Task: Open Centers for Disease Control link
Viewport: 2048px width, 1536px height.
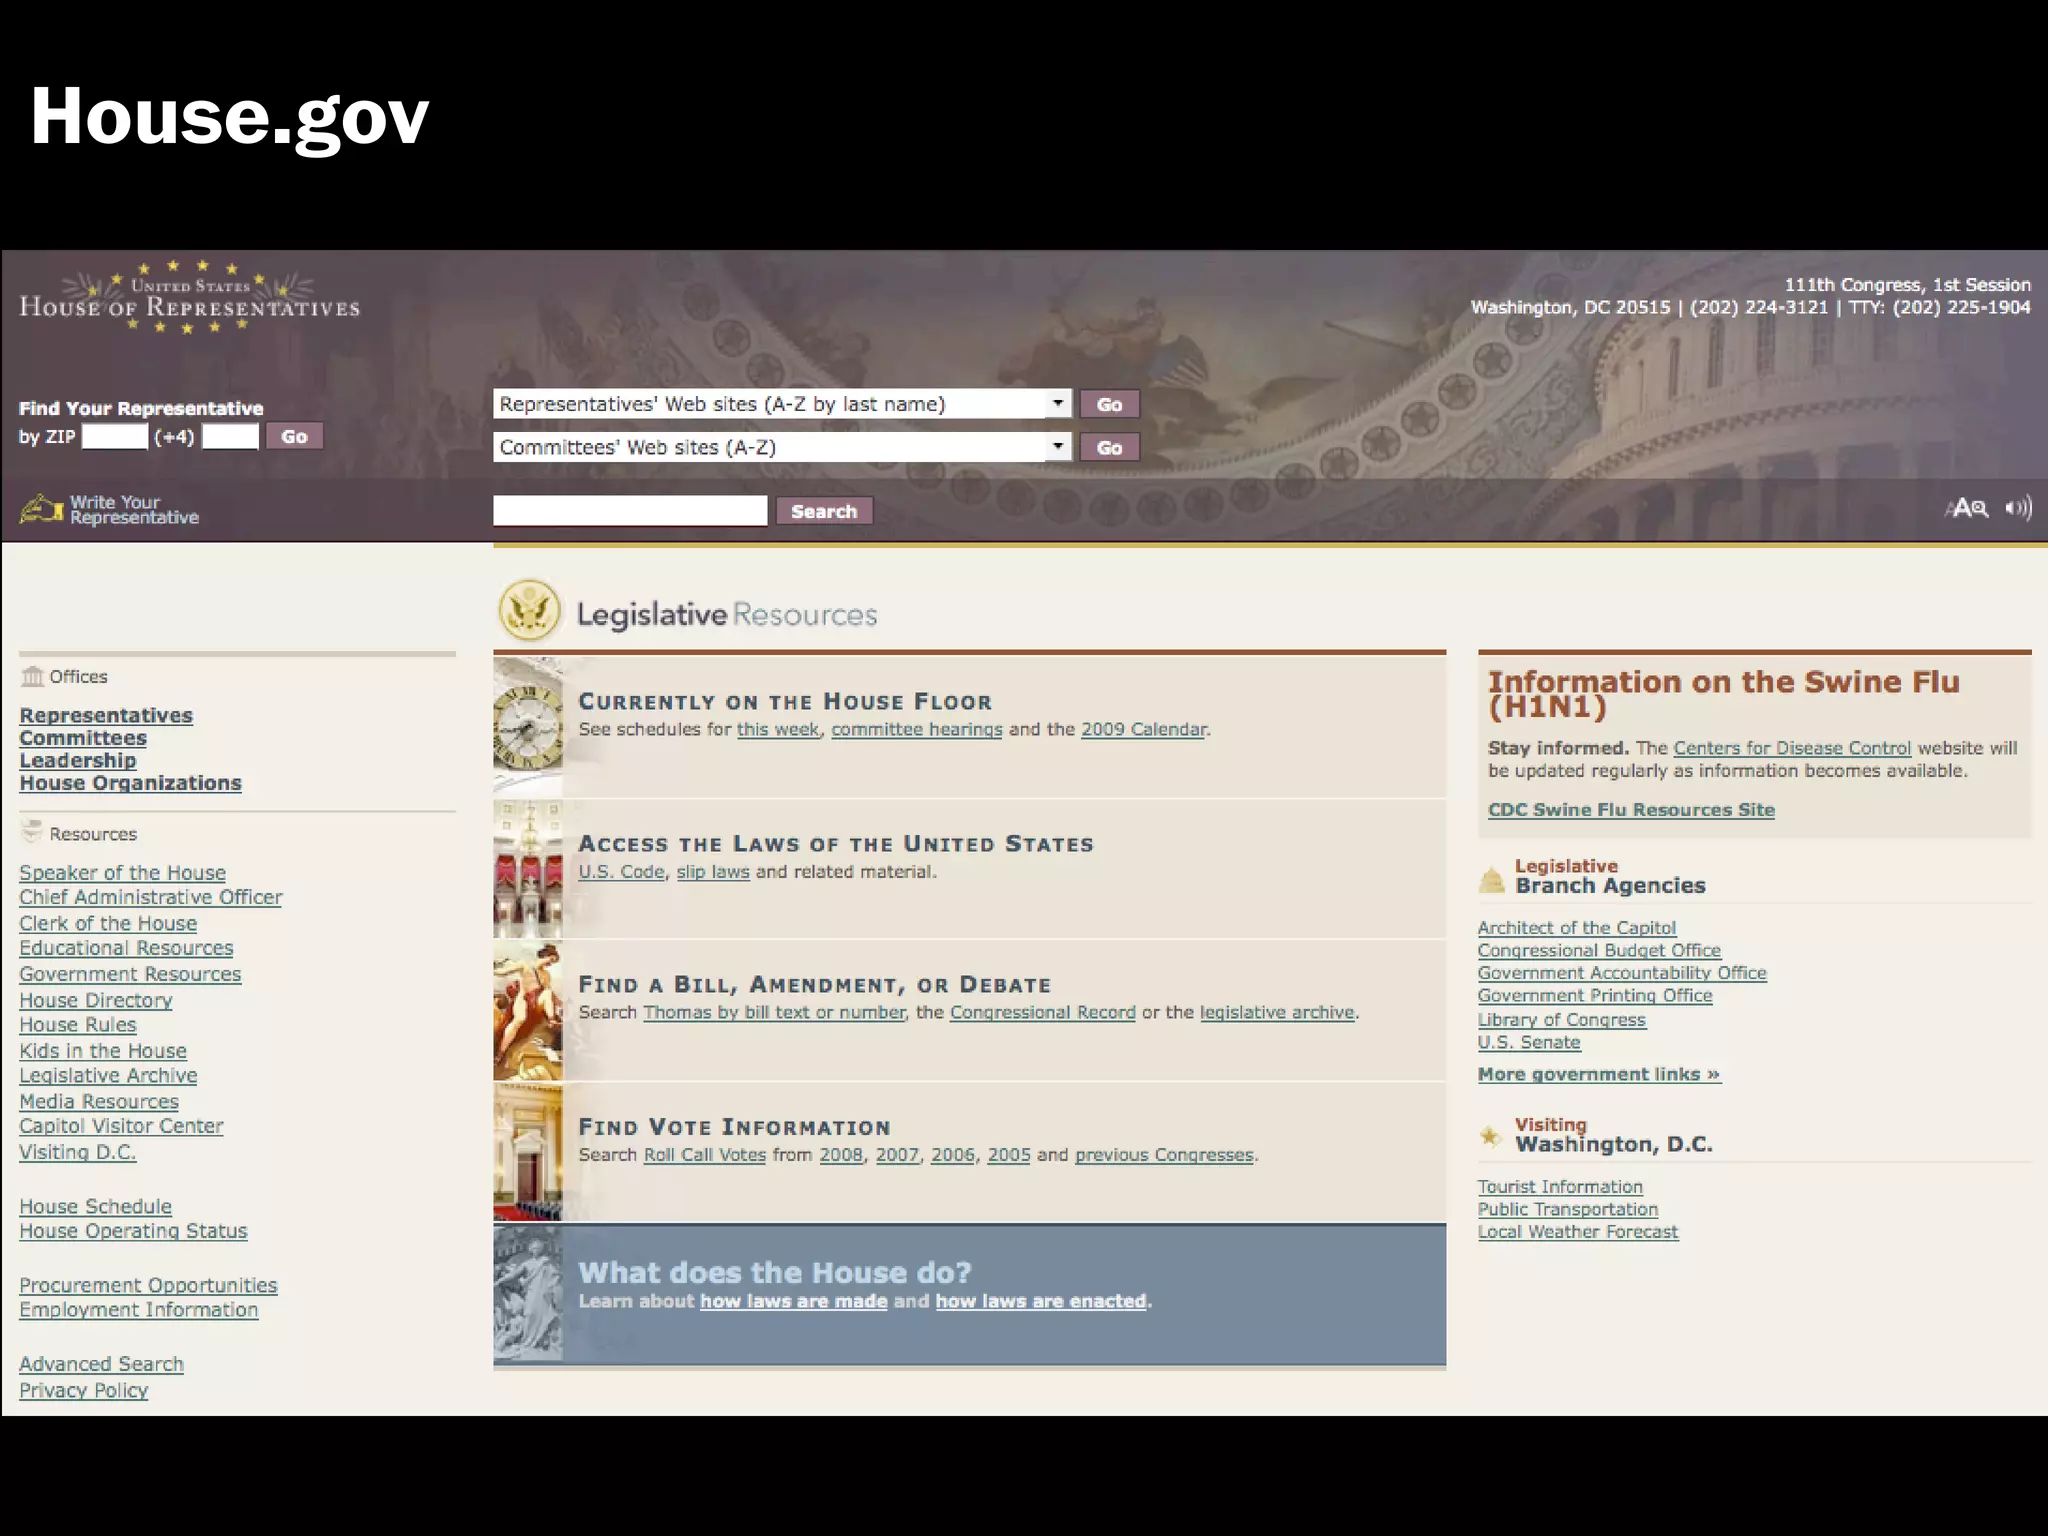Action: (1792, 748)
